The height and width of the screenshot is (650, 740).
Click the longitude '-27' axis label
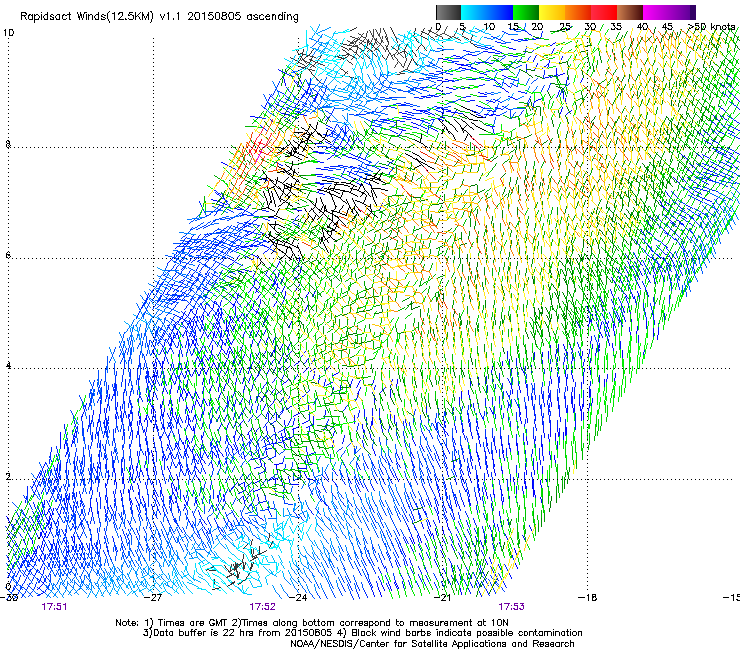154,598
